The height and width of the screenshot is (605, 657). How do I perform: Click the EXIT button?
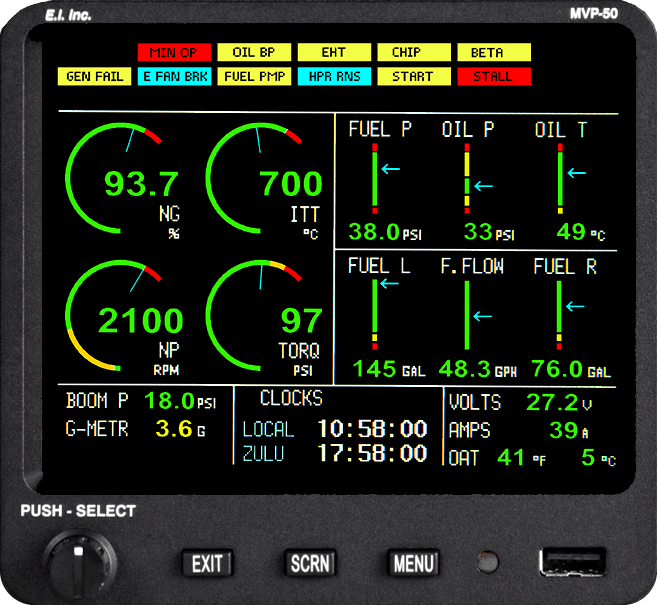click(x=207, y=563)
